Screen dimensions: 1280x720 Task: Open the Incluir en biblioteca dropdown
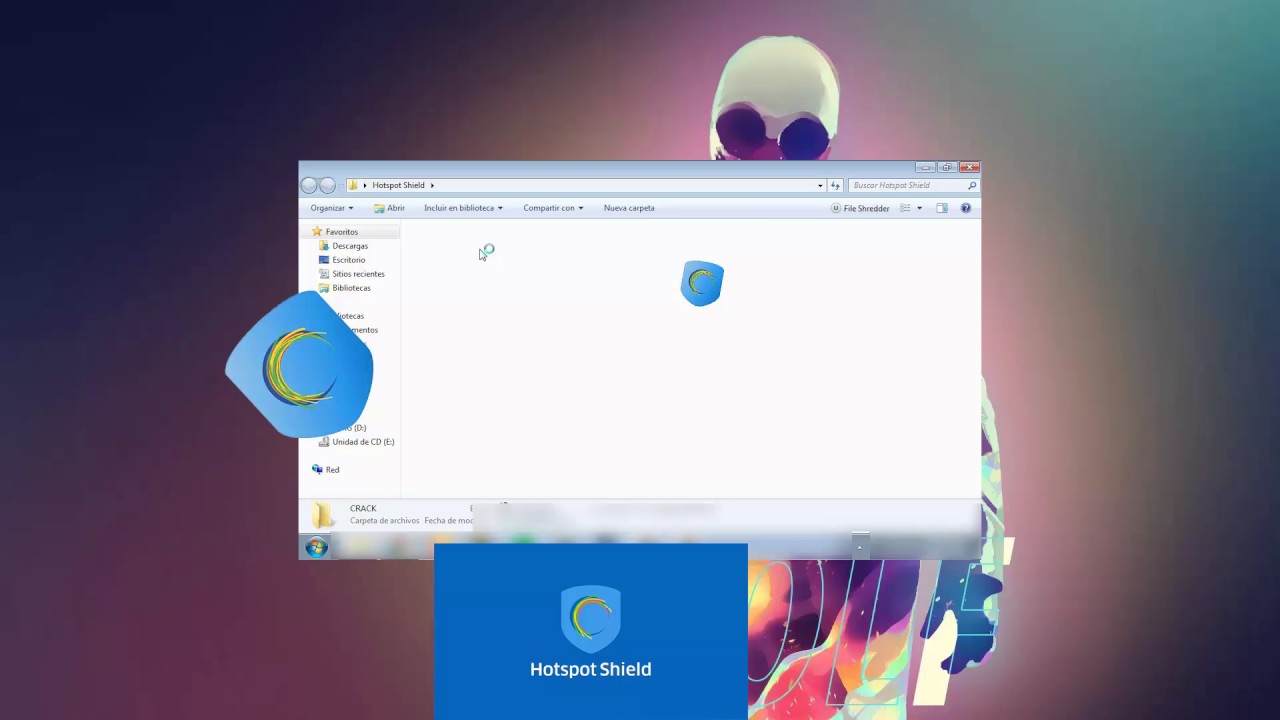click(463, 208)
